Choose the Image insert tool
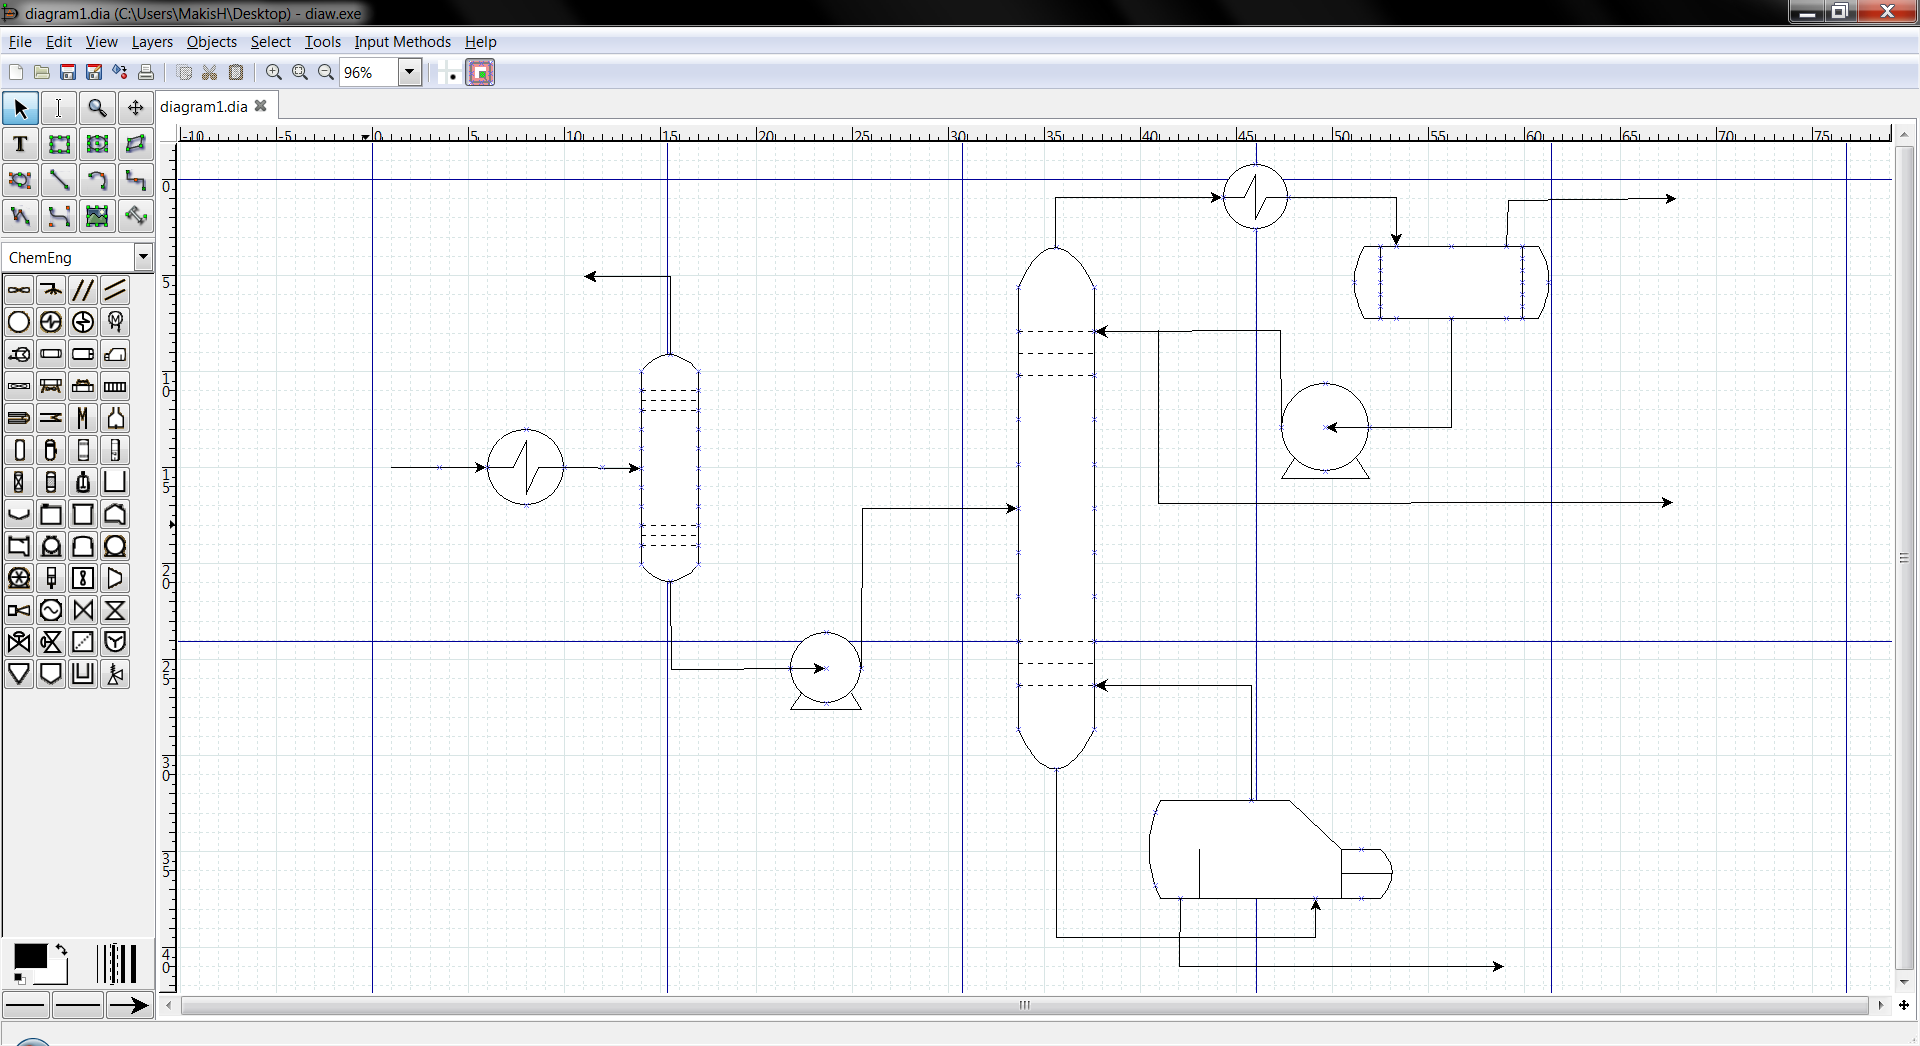Image resolution: width=1920 pixels, height=1046 pixels. 97,216
